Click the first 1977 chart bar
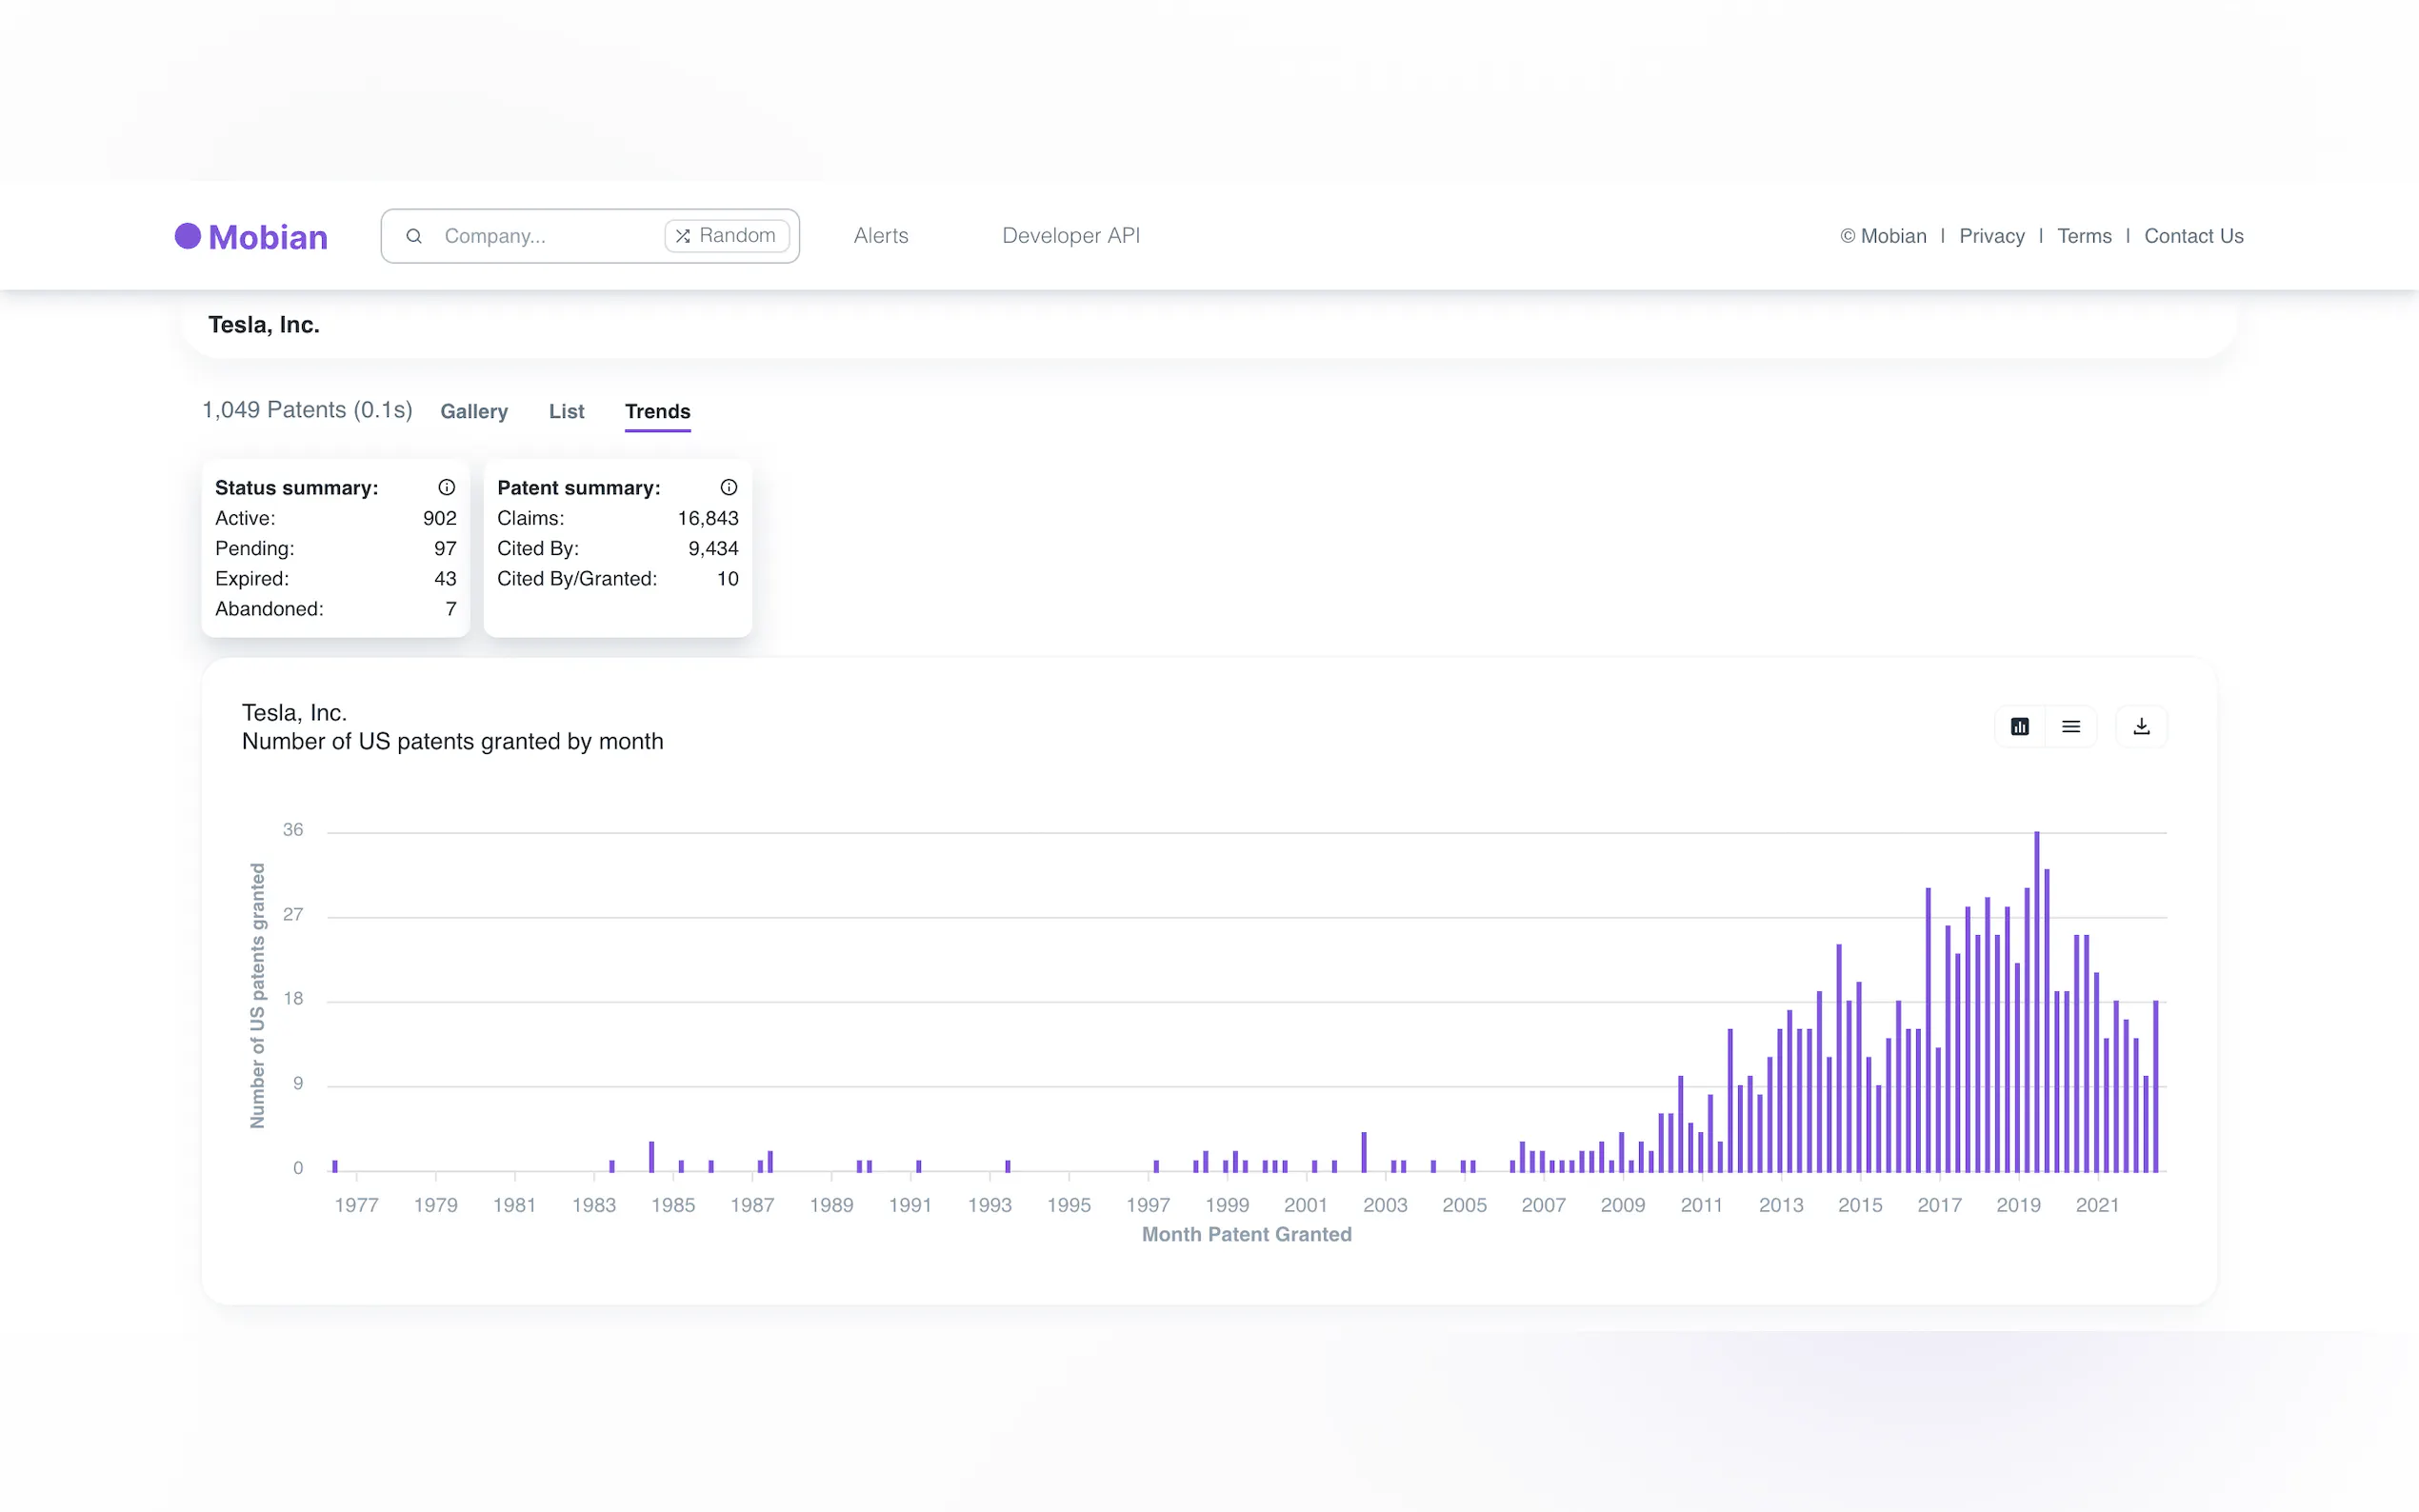Image resolution: width=2419 pixels, height=1512 pixels. [335, 1166]
